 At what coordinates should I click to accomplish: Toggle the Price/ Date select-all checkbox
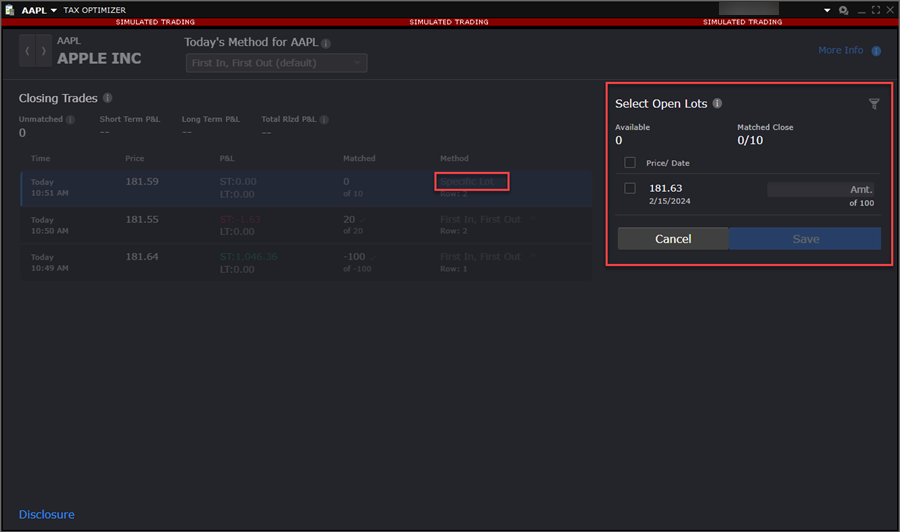[630, 163]
